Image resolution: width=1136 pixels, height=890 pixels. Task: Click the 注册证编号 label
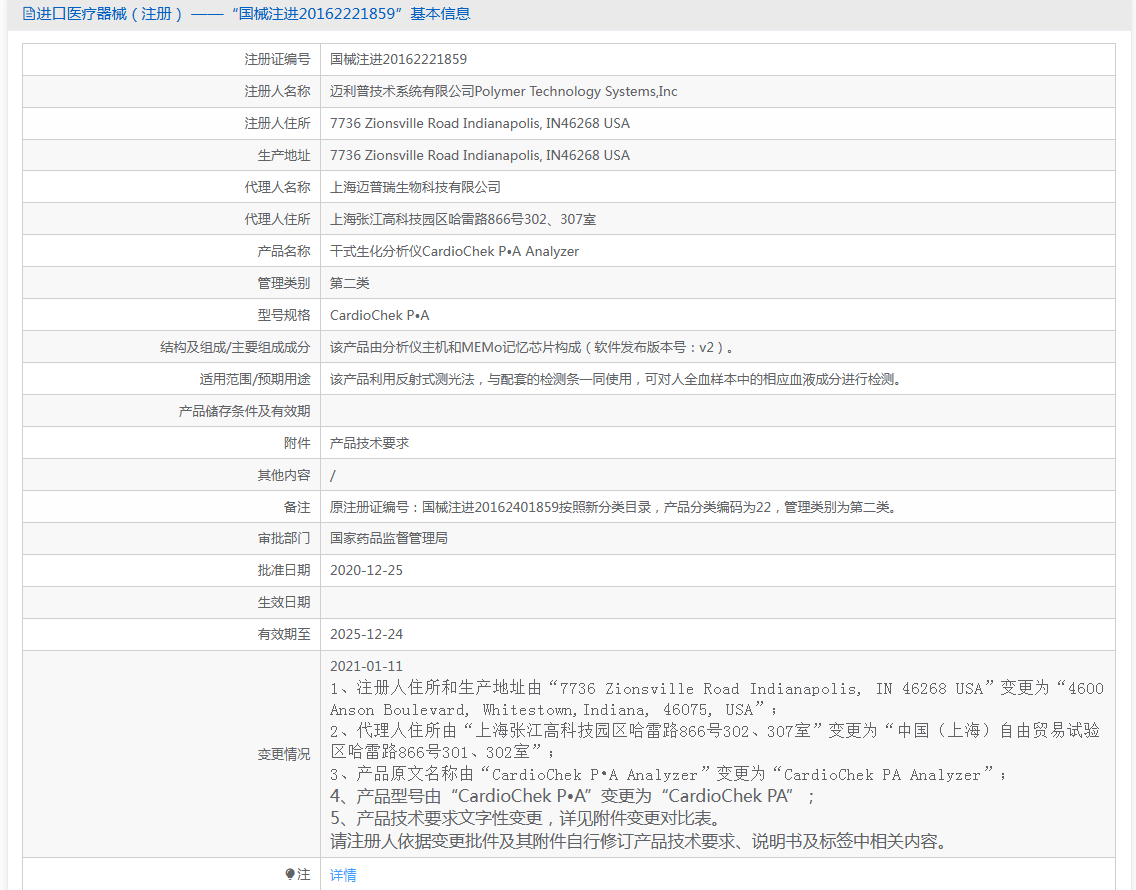click(x=277, y=59)
